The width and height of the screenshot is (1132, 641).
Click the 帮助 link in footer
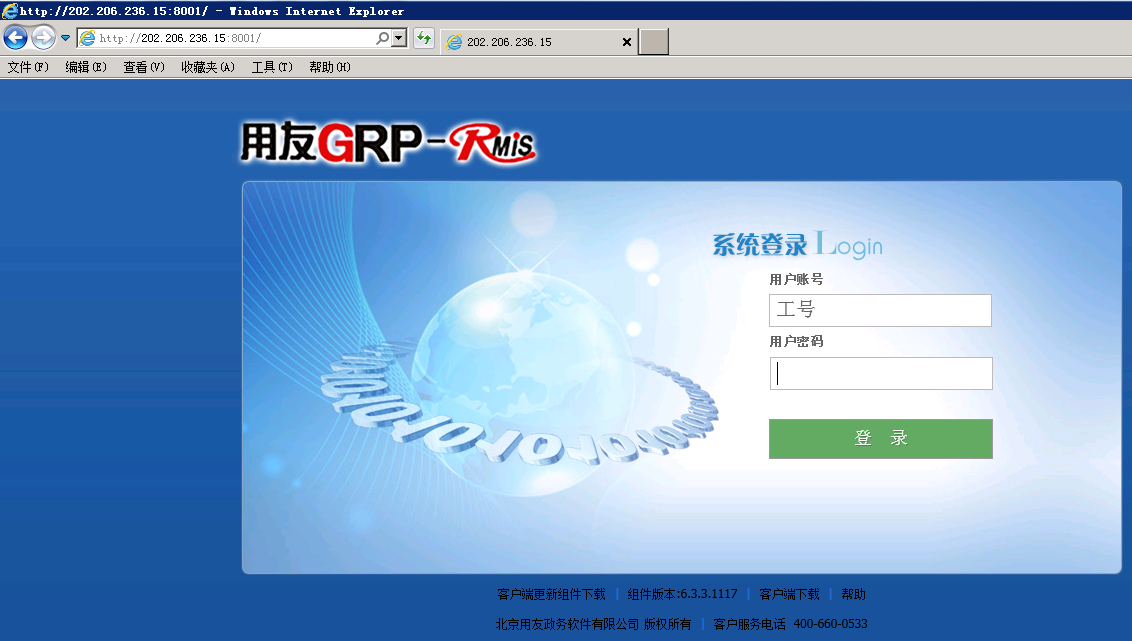click(853, 594)
